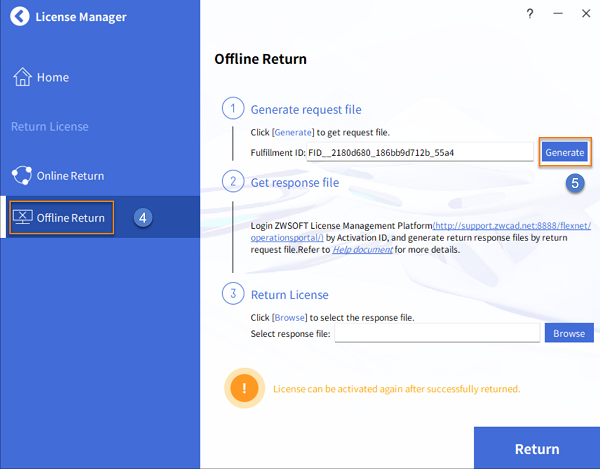The image size is (600, 469).
Task: Click the back arrow beside License Manager
Action: pyautogui.click(x=20, y=16)
